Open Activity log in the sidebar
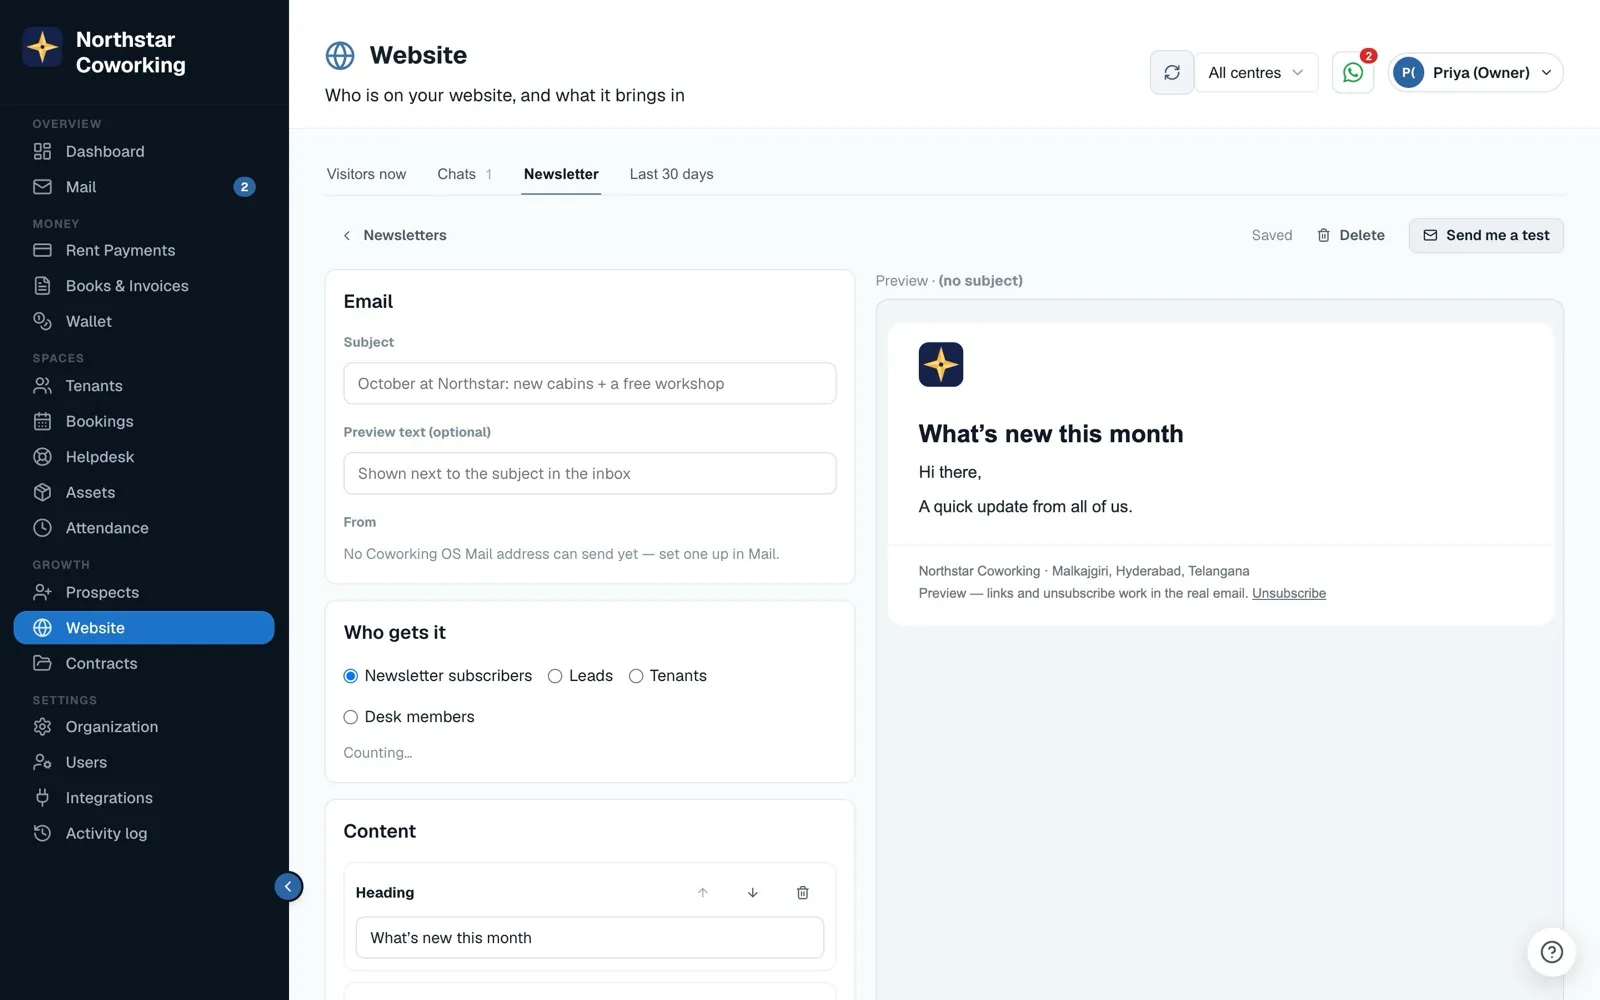This screenshot has height=1000, width=1600. [144, 833]
